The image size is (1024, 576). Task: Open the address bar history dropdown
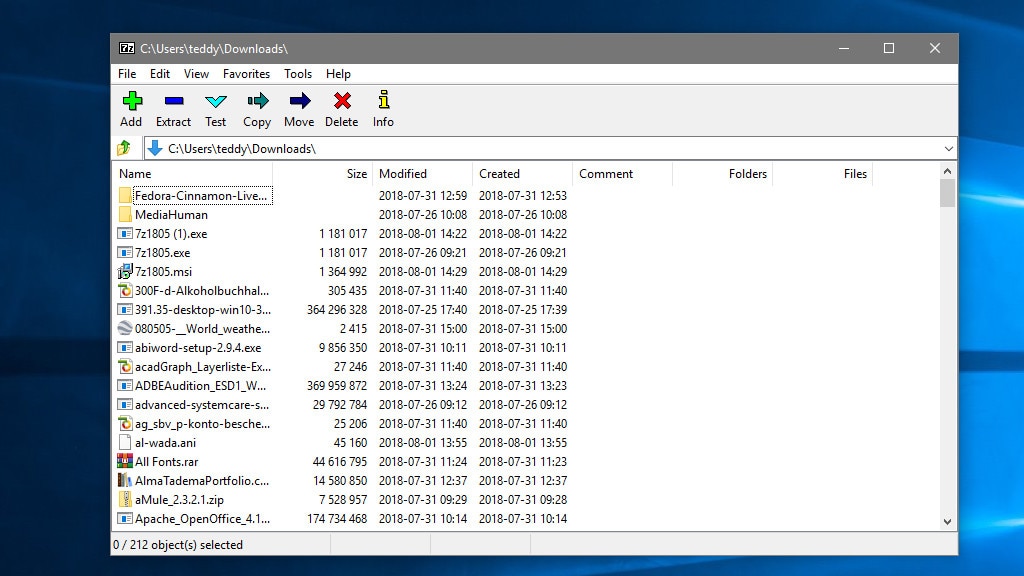click(948, 147)
